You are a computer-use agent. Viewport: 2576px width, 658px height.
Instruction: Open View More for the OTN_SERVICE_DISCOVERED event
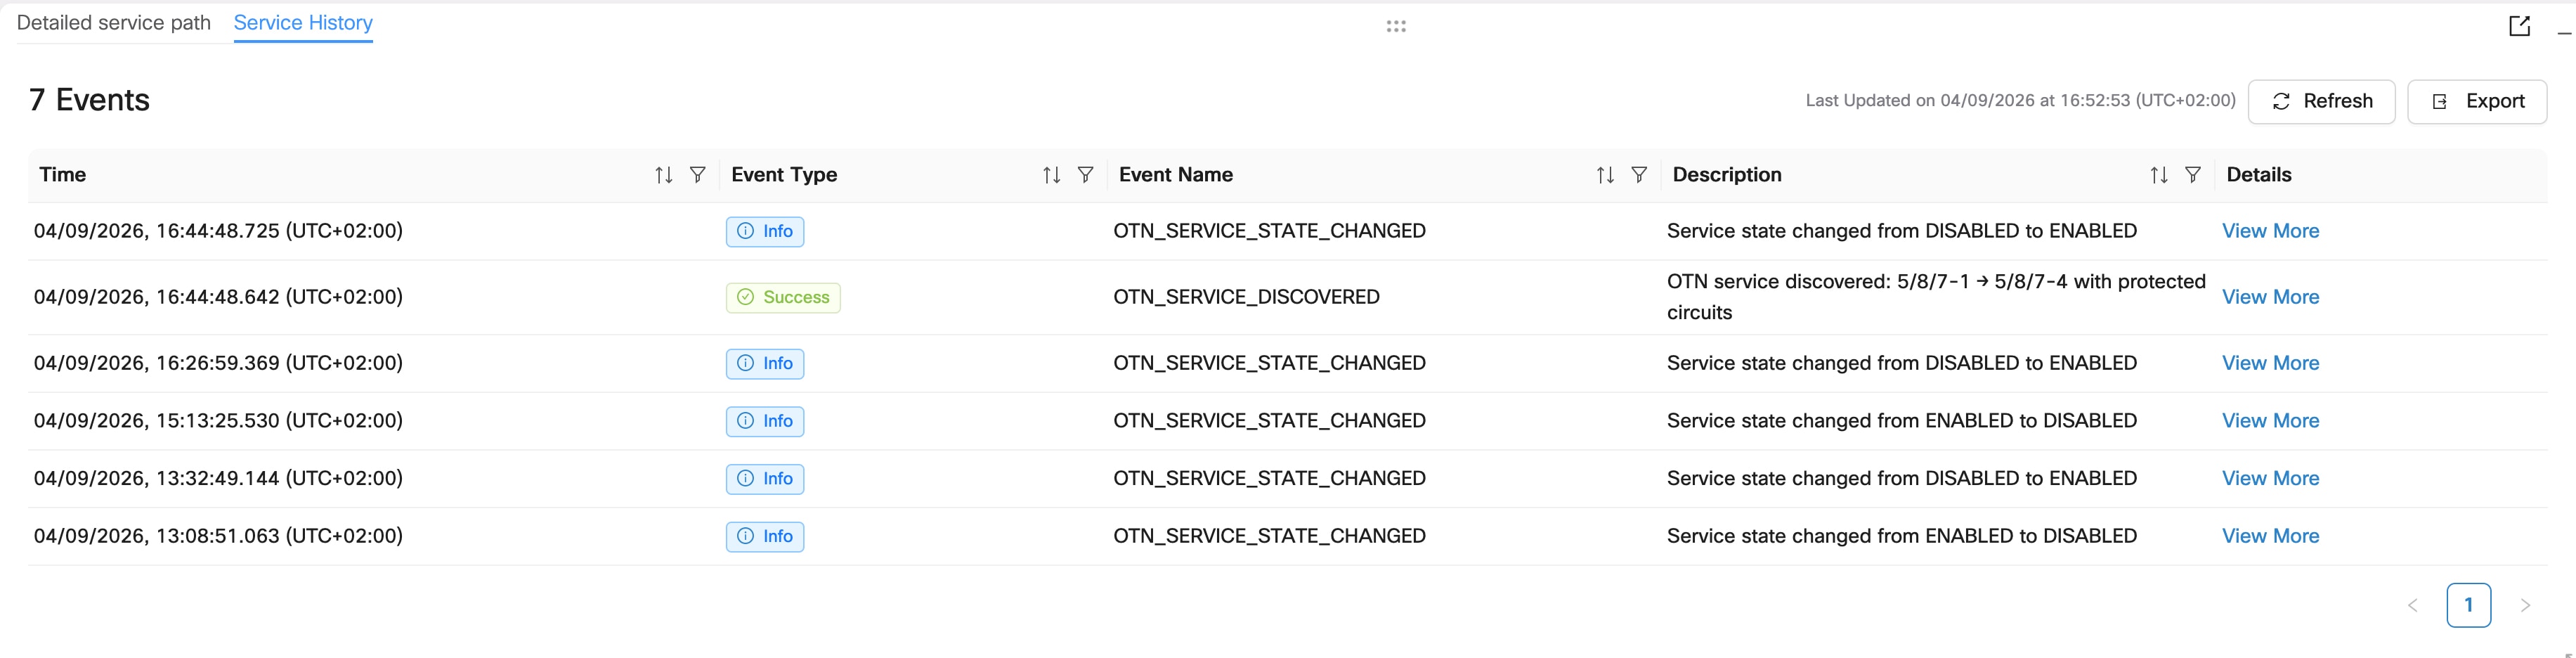pos(2270,297)
